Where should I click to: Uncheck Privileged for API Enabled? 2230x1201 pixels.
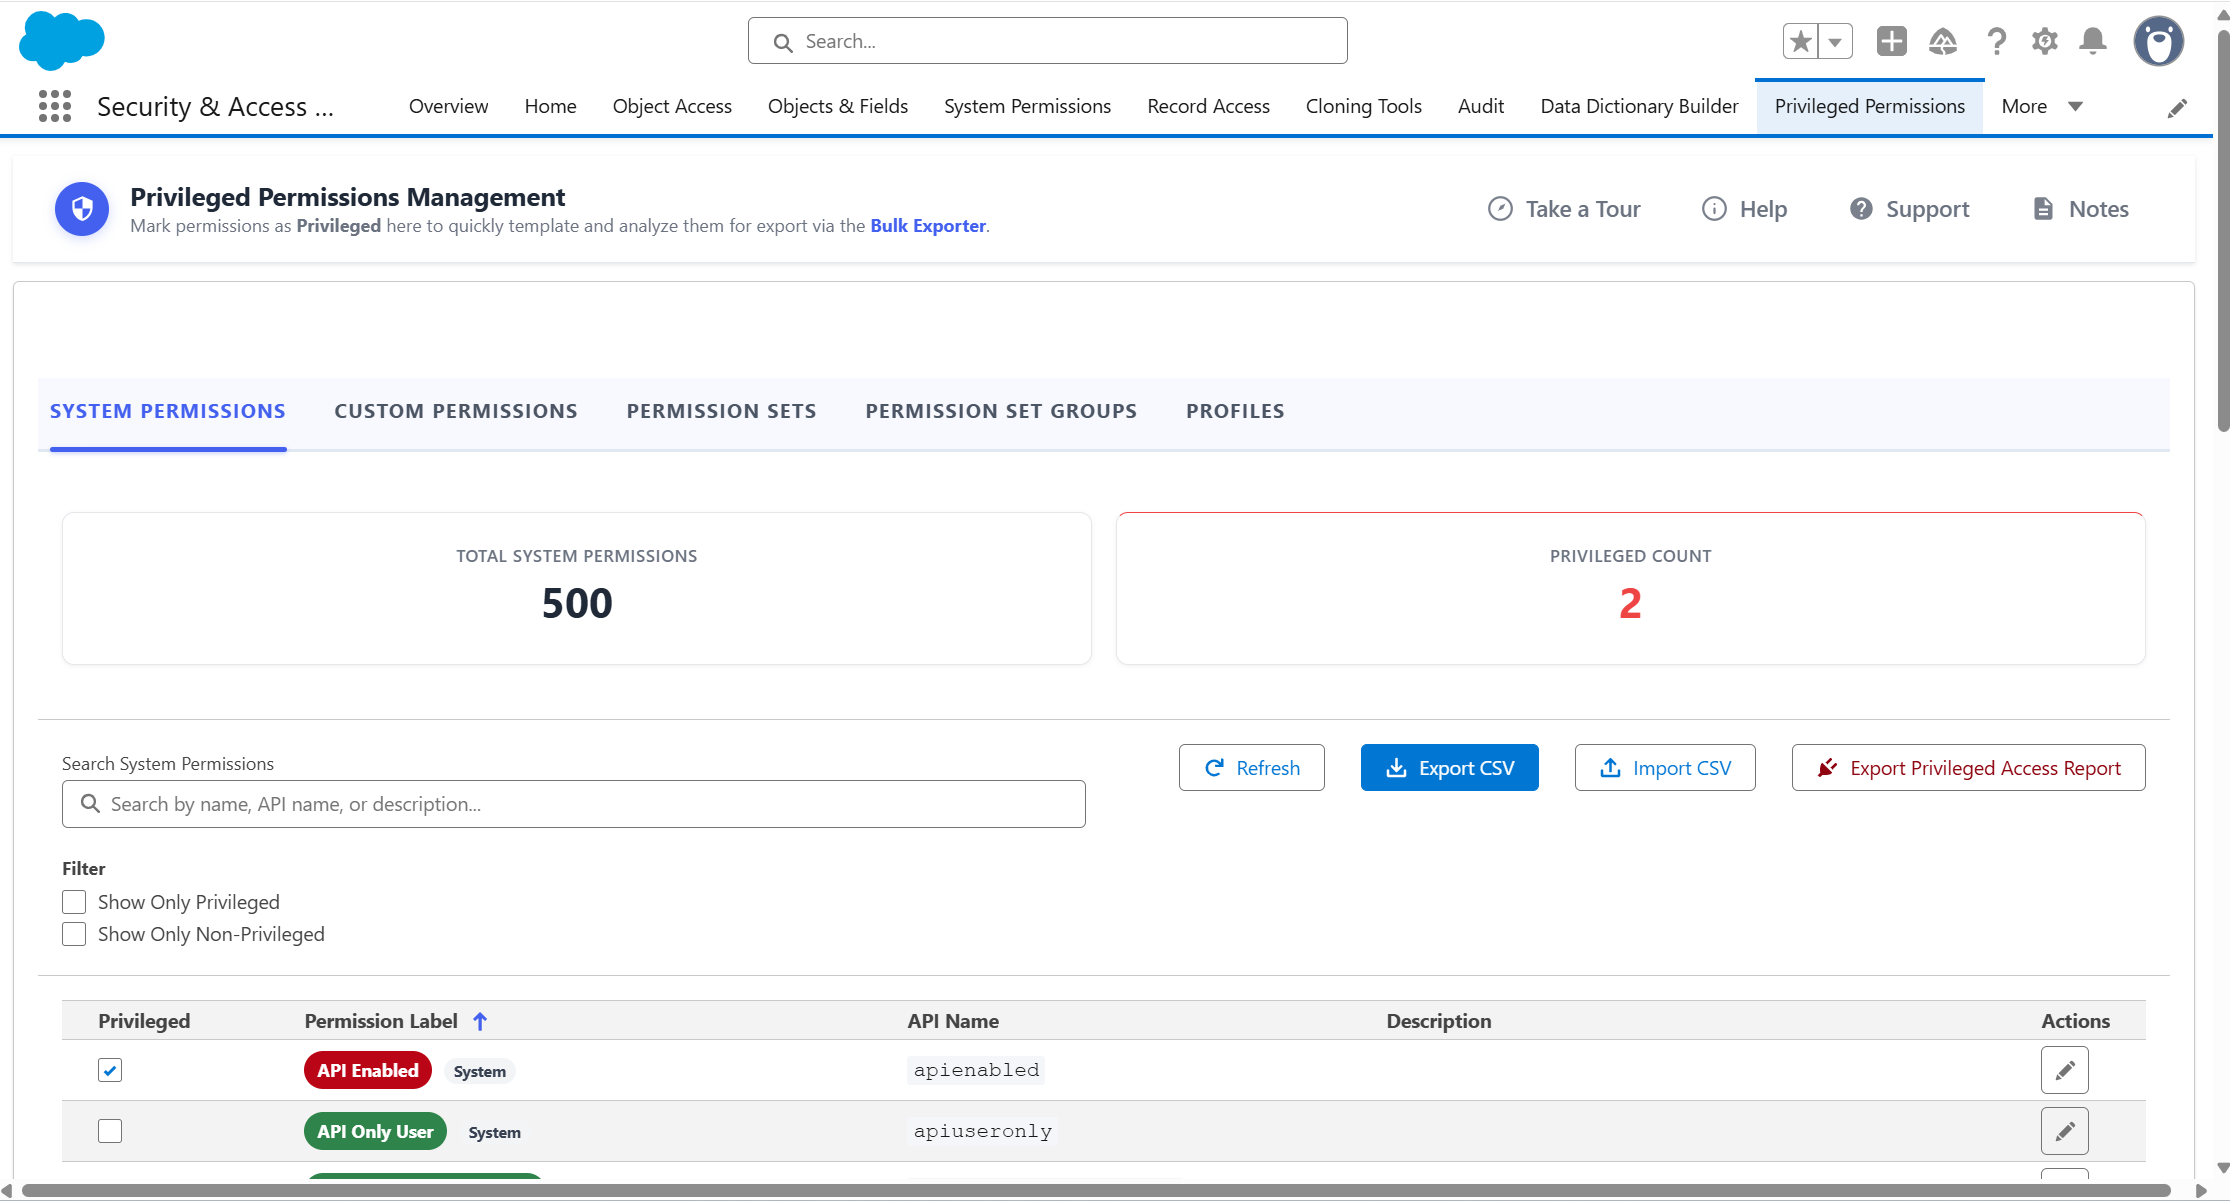point(110,1071)
